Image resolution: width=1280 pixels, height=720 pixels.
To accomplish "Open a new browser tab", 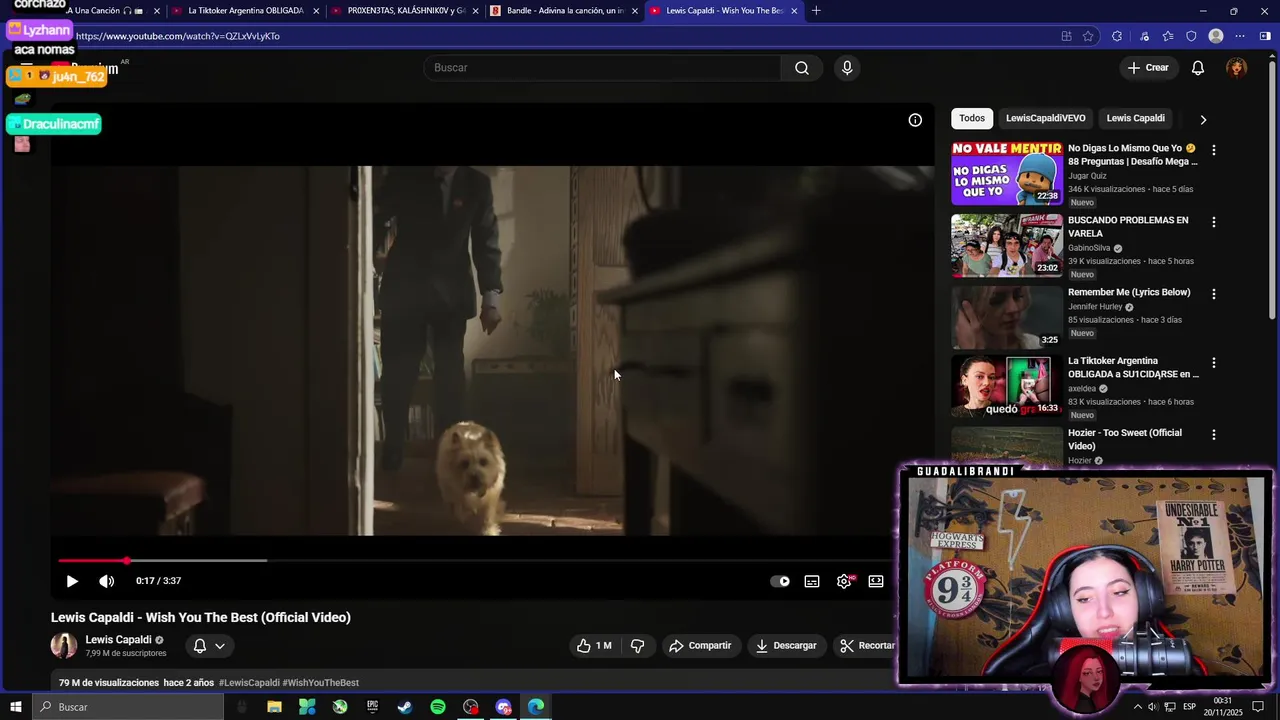I will 816,11.
